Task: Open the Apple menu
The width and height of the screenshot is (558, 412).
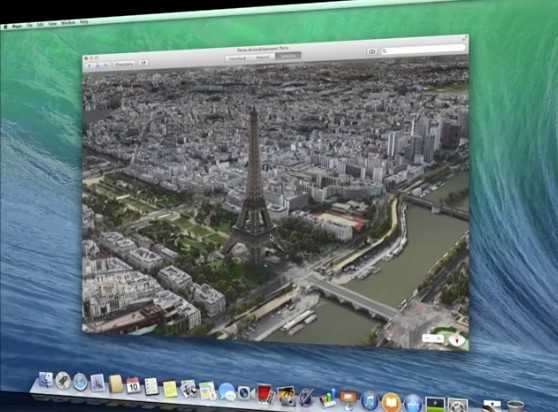Action: pyautogui.click(x=5, y=27)
